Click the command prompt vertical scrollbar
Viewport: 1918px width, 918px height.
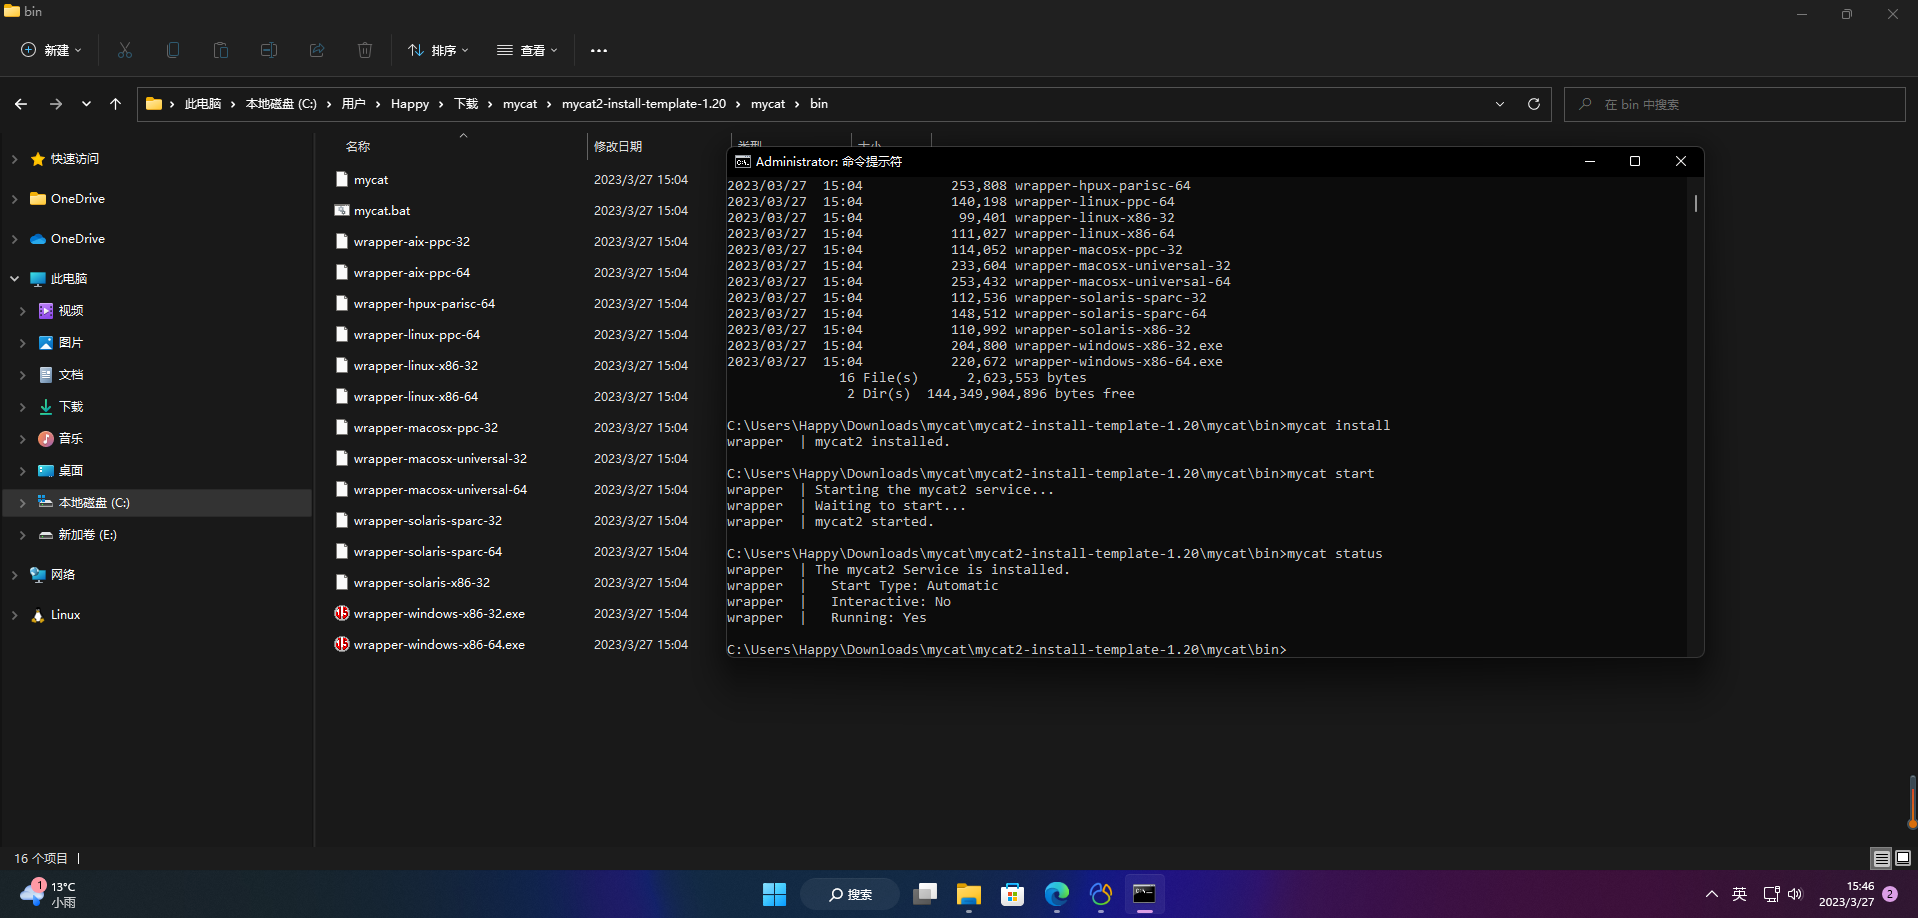[x=1695, y=416]
